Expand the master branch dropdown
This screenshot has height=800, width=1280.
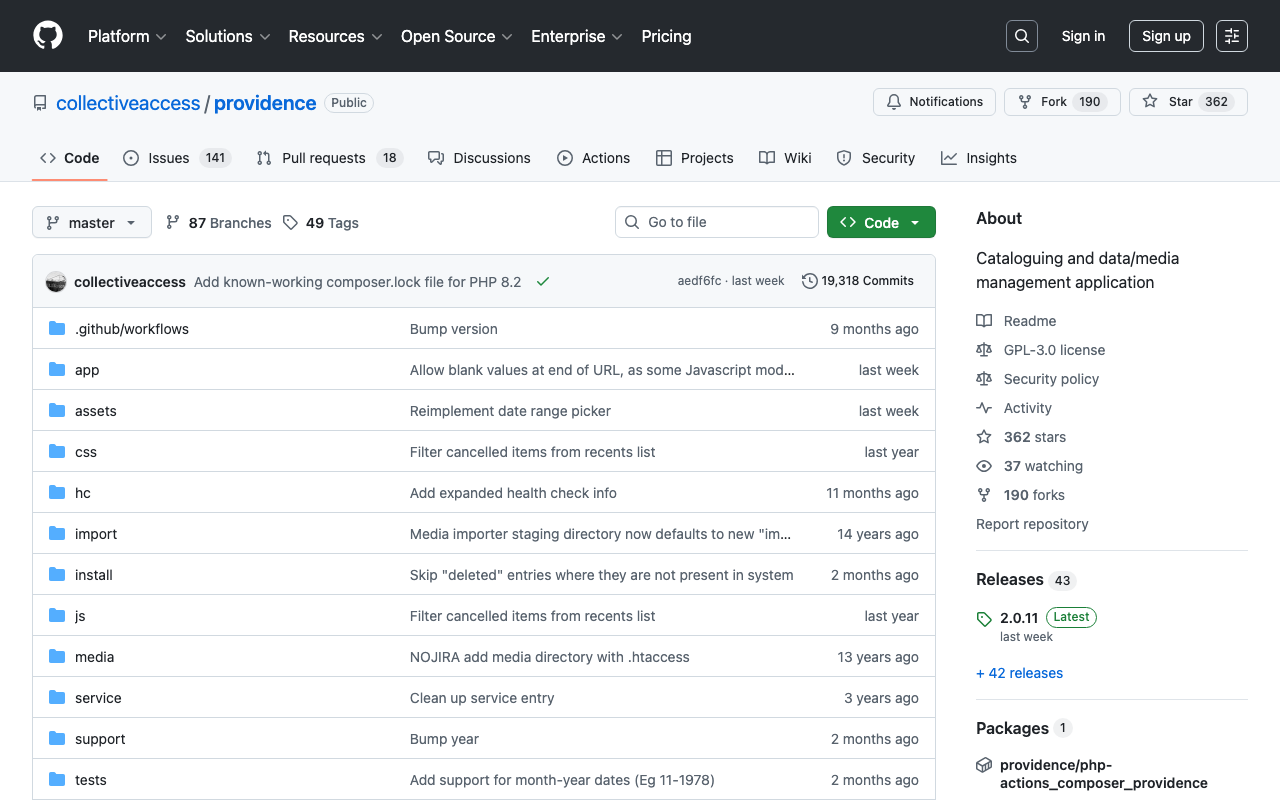tap(92, 222)
